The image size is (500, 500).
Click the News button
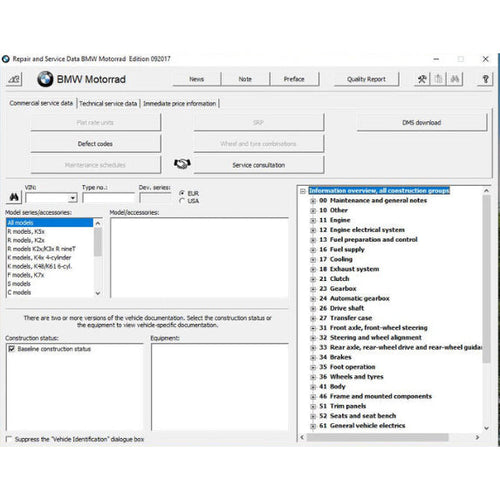[x=197, y=79]
